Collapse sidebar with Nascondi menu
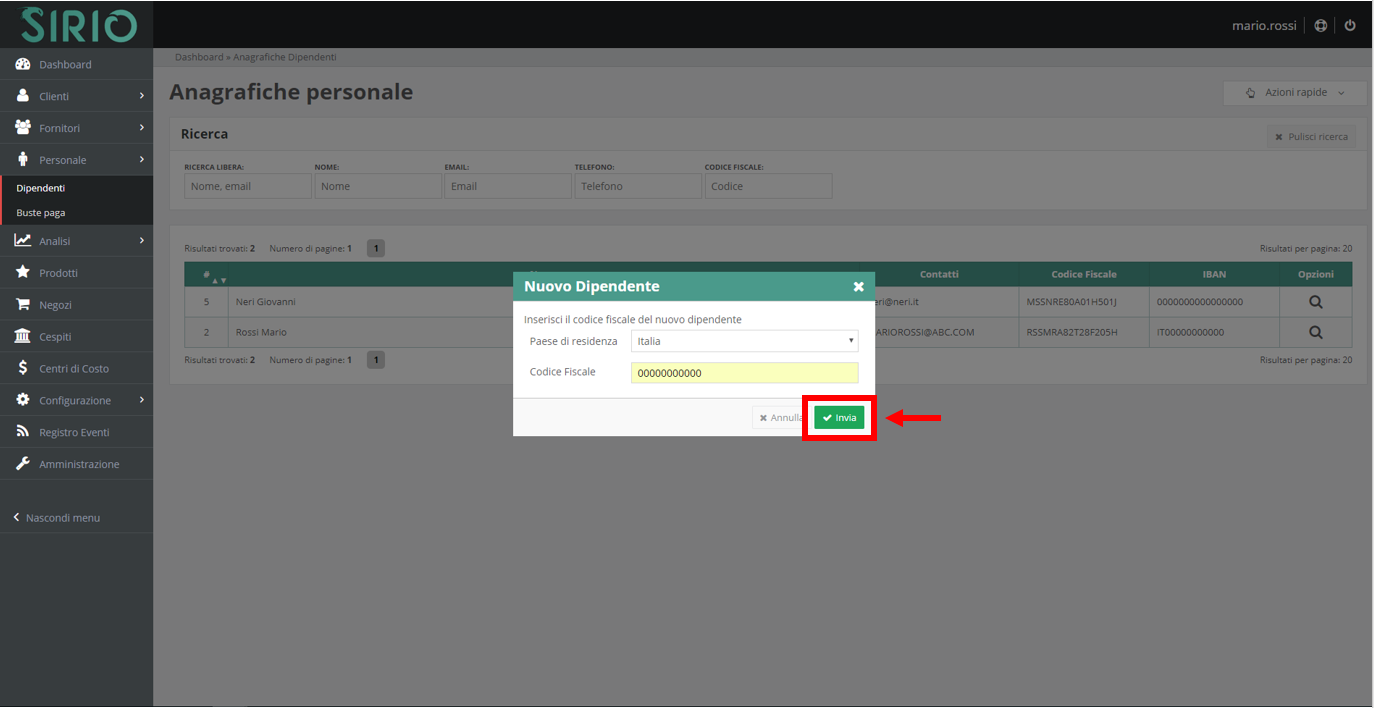This screenshot has width=1374, height=708. point(57,518)
